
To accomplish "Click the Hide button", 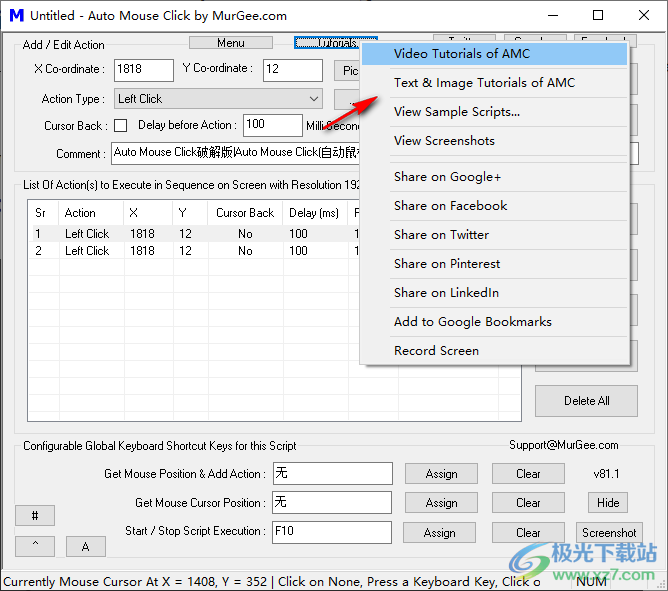I will [x=608, y=503].
